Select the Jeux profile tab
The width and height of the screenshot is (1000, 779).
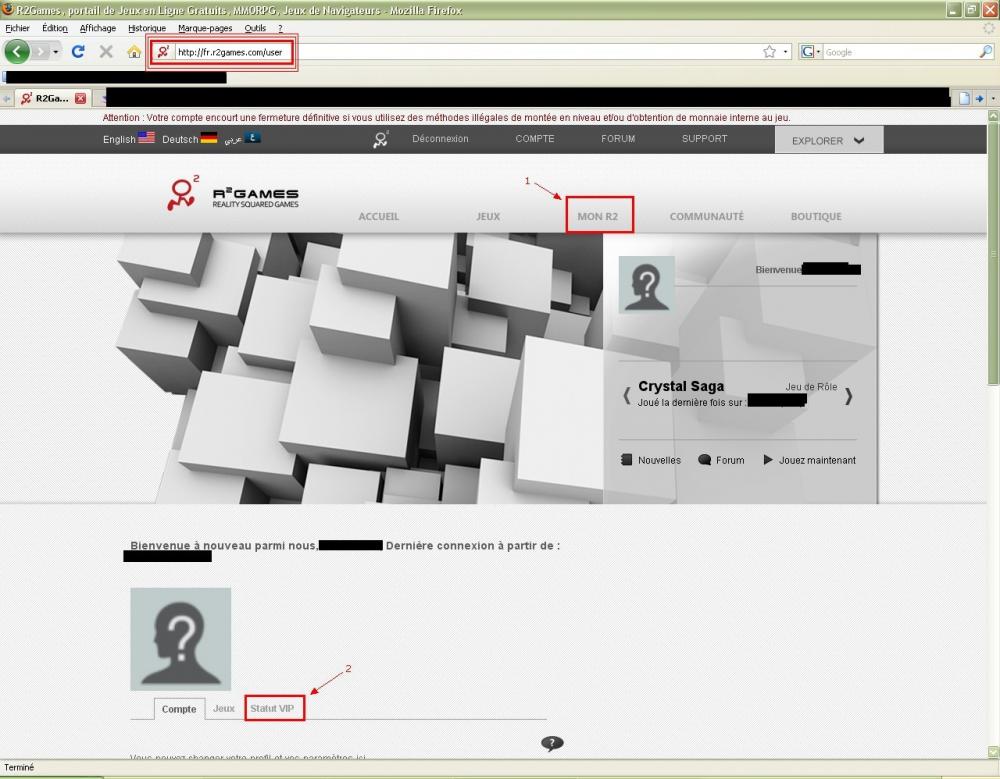224,708
